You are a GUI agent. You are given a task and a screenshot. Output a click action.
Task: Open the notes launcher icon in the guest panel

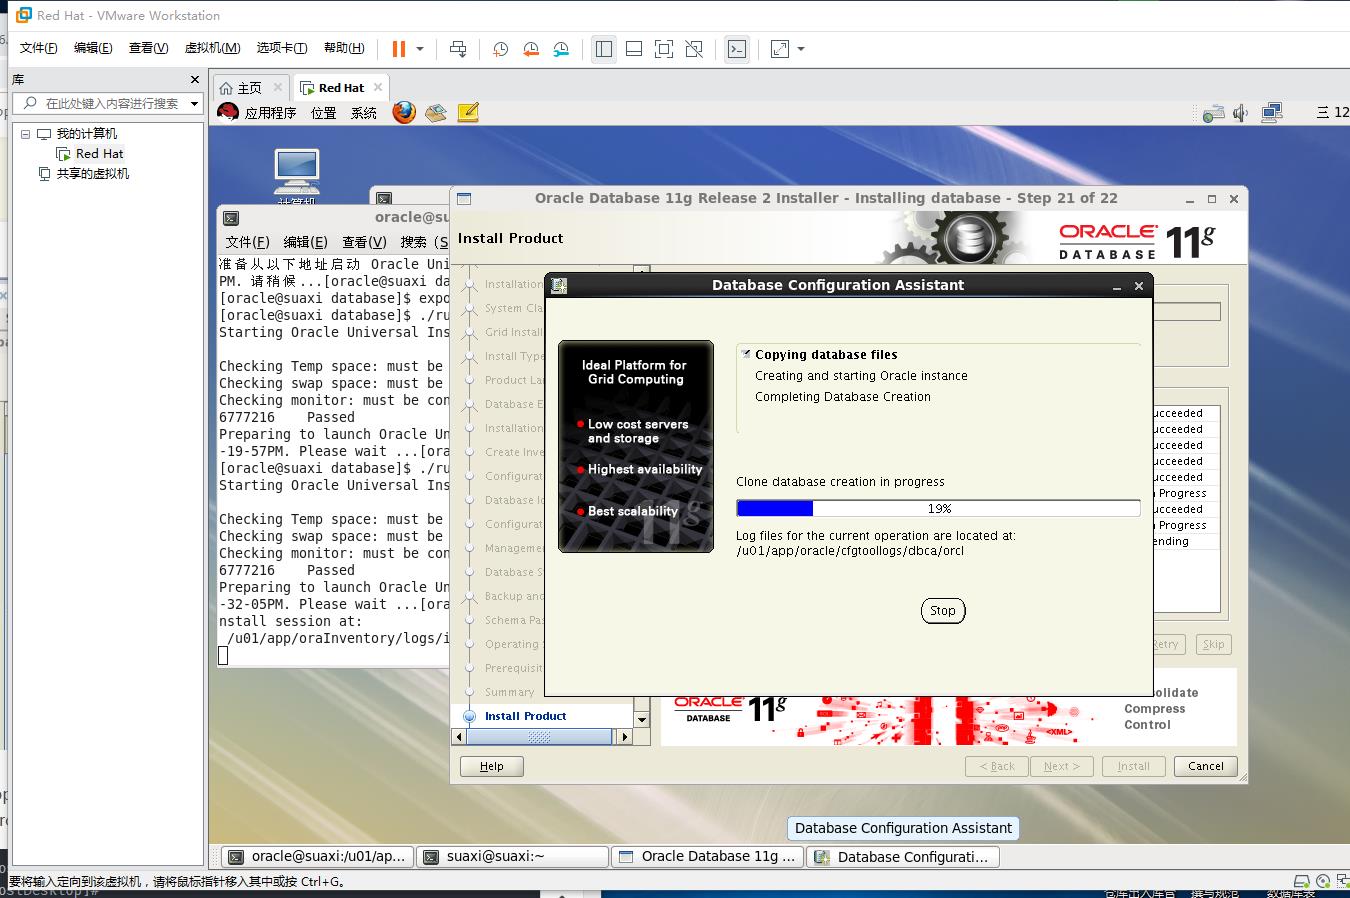(x=468, y=113)
